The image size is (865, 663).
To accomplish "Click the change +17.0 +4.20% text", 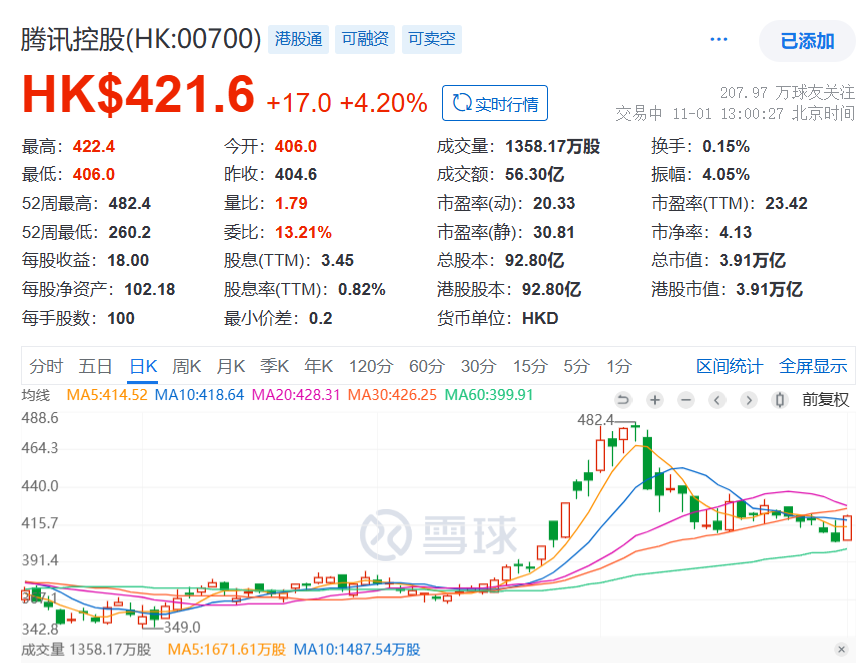I will coord(346,103).
